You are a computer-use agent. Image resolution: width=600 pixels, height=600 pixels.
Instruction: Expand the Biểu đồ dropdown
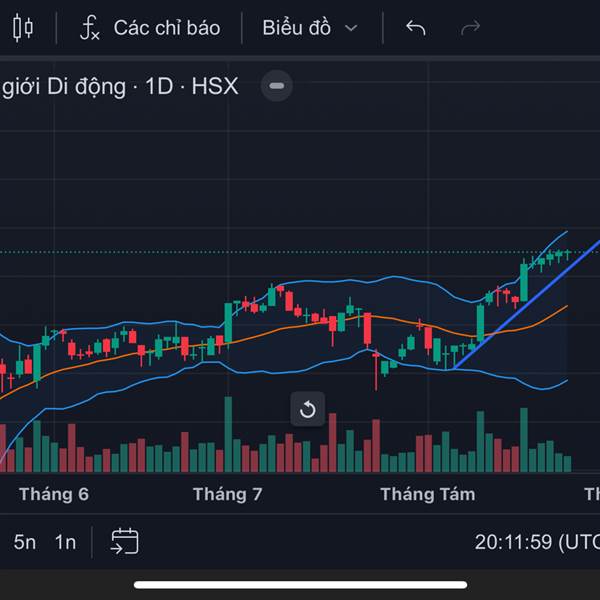click(310, 28)
